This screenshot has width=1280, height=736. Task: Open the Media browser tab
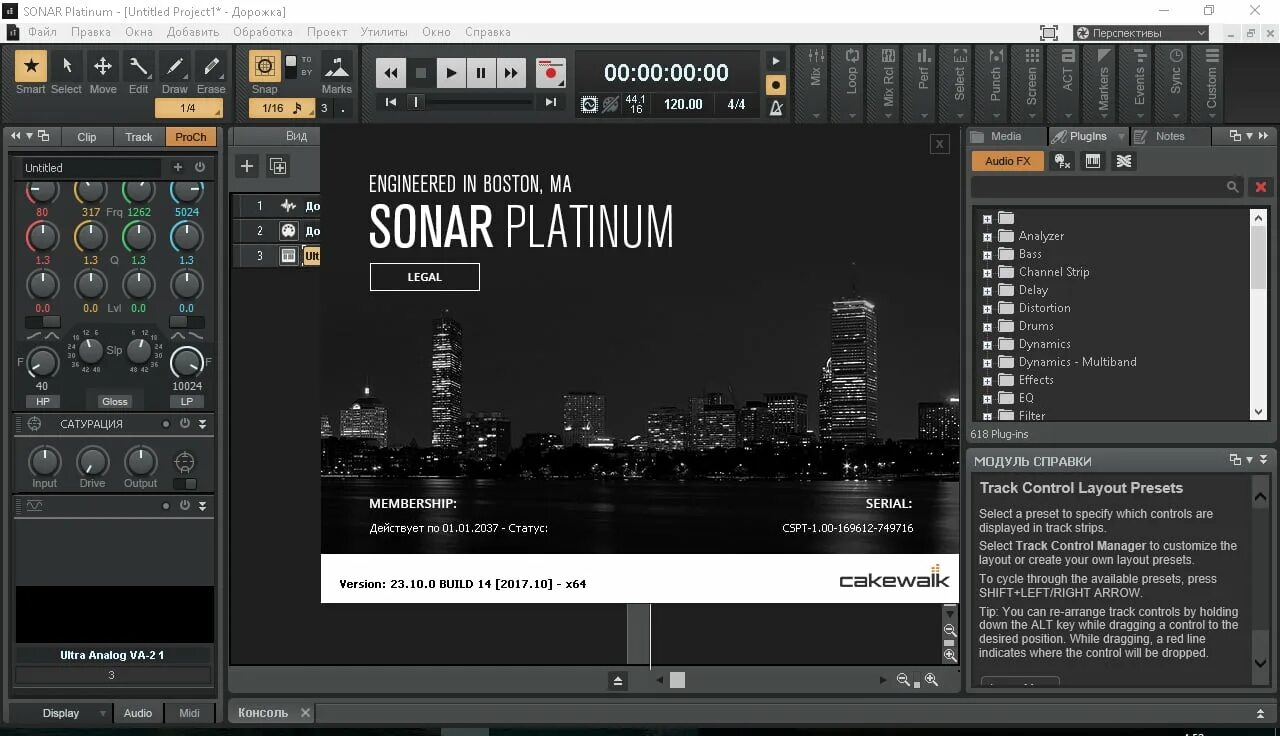click(x=1006, y=136)
